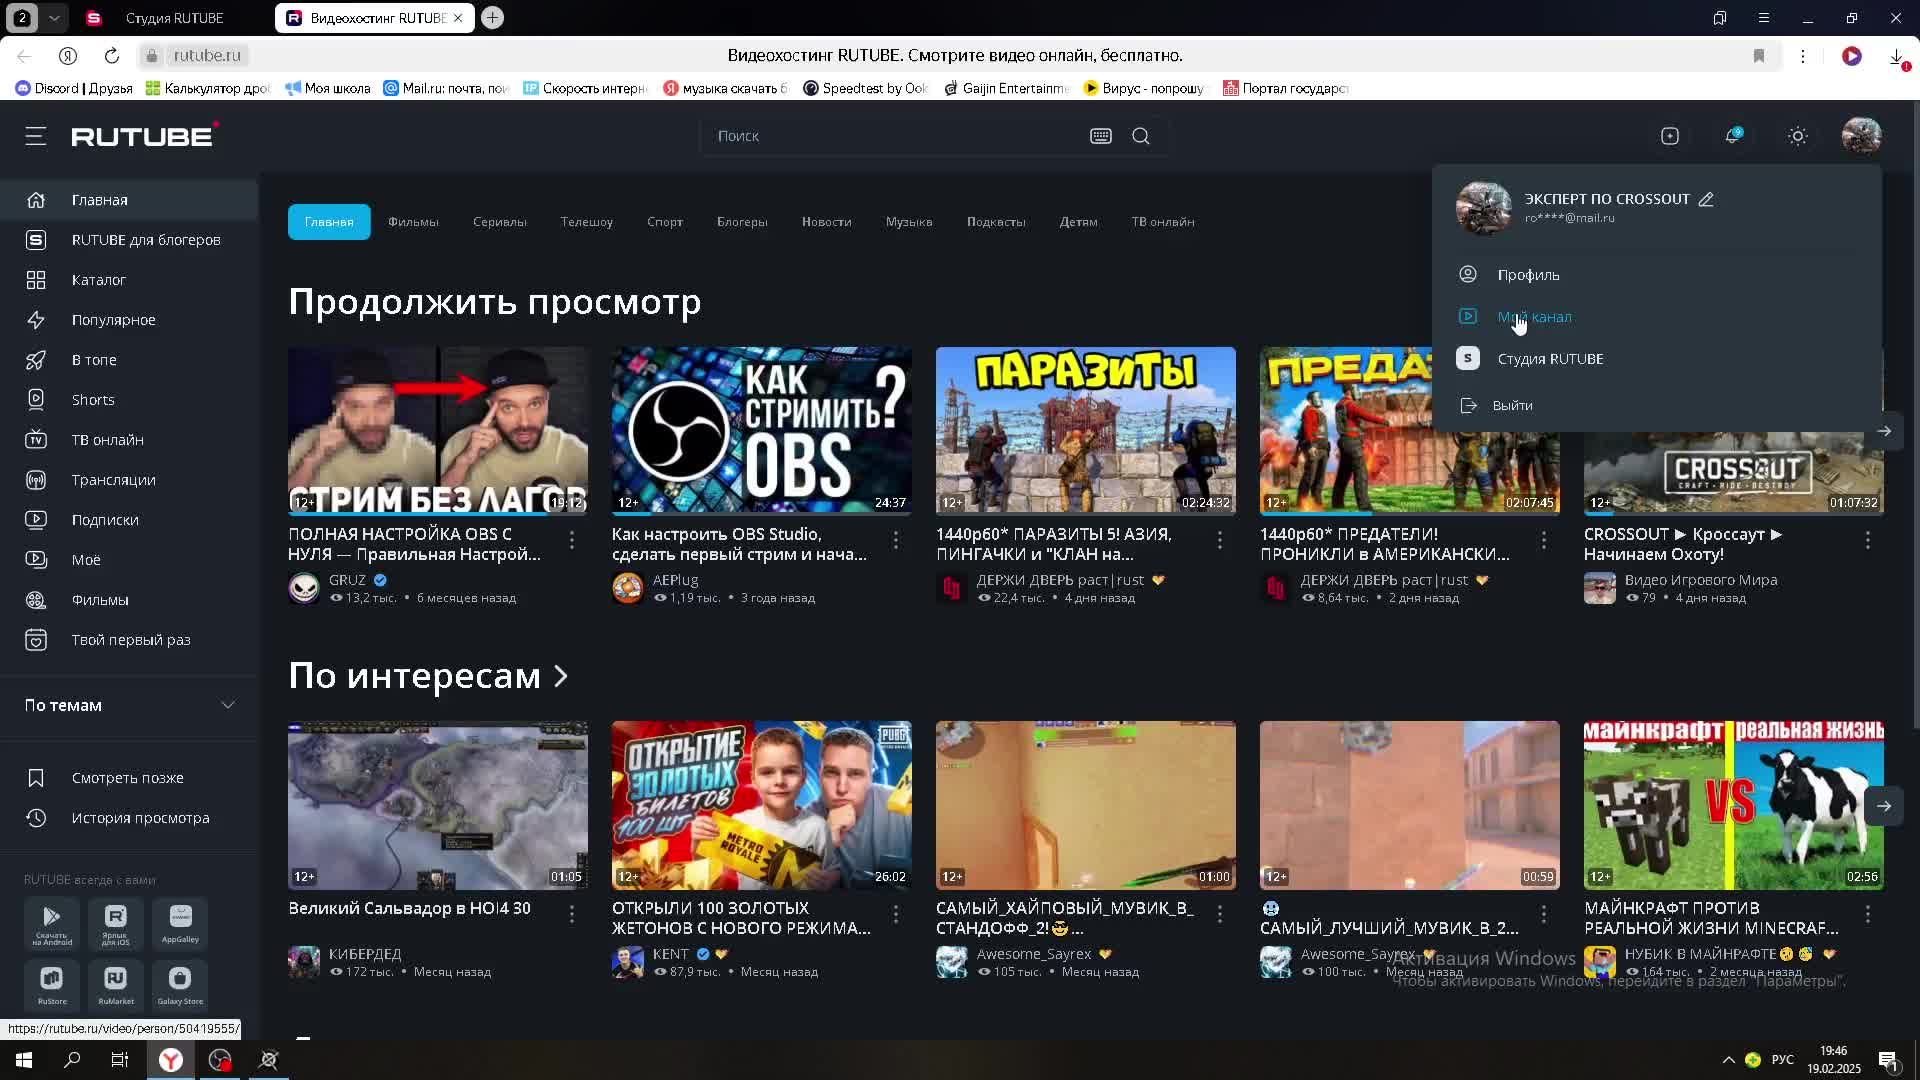Viewport: 1920px width, 1080px height.
Task: Open Трансляции in sidebar
Action: (x=129, y=480)
